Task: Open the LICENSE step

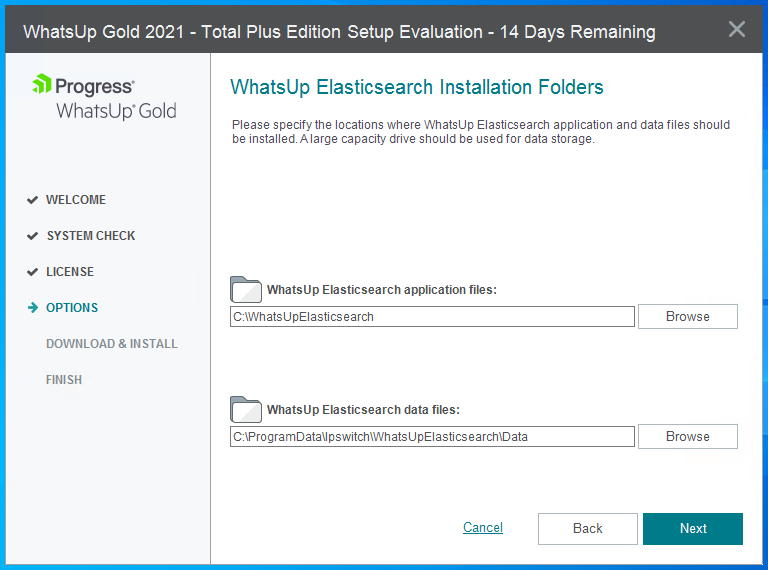Action: click(x=70, y=272)
